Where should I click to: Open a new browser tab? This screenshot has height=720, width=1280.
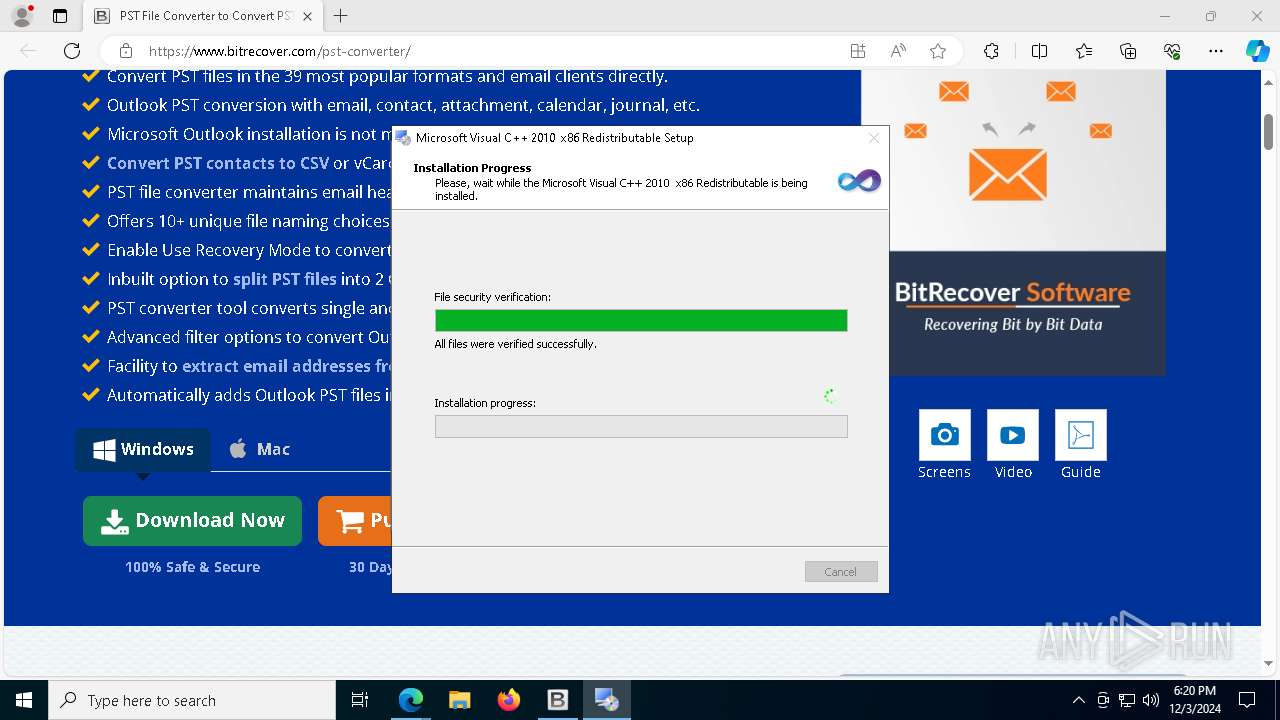341,16
